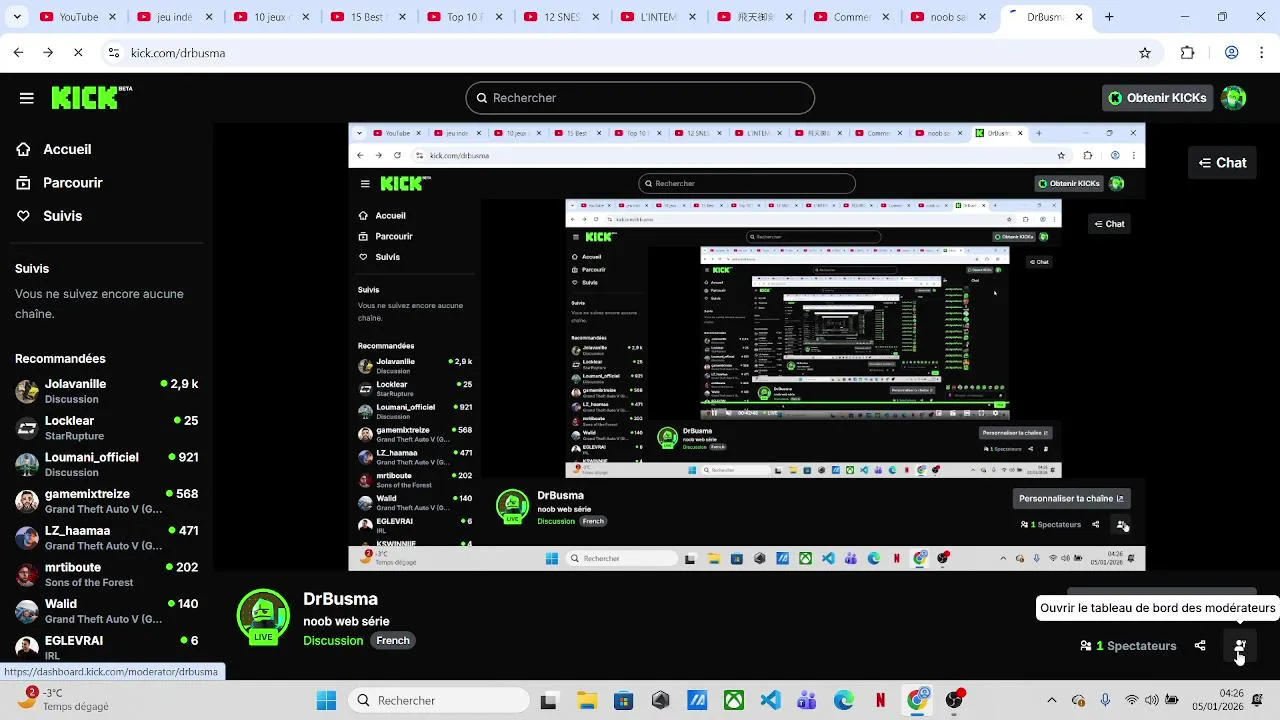Open EGLEVRAI IRL channel
The height and width of the screenshot is (720, 1280).
coord(107,647)
